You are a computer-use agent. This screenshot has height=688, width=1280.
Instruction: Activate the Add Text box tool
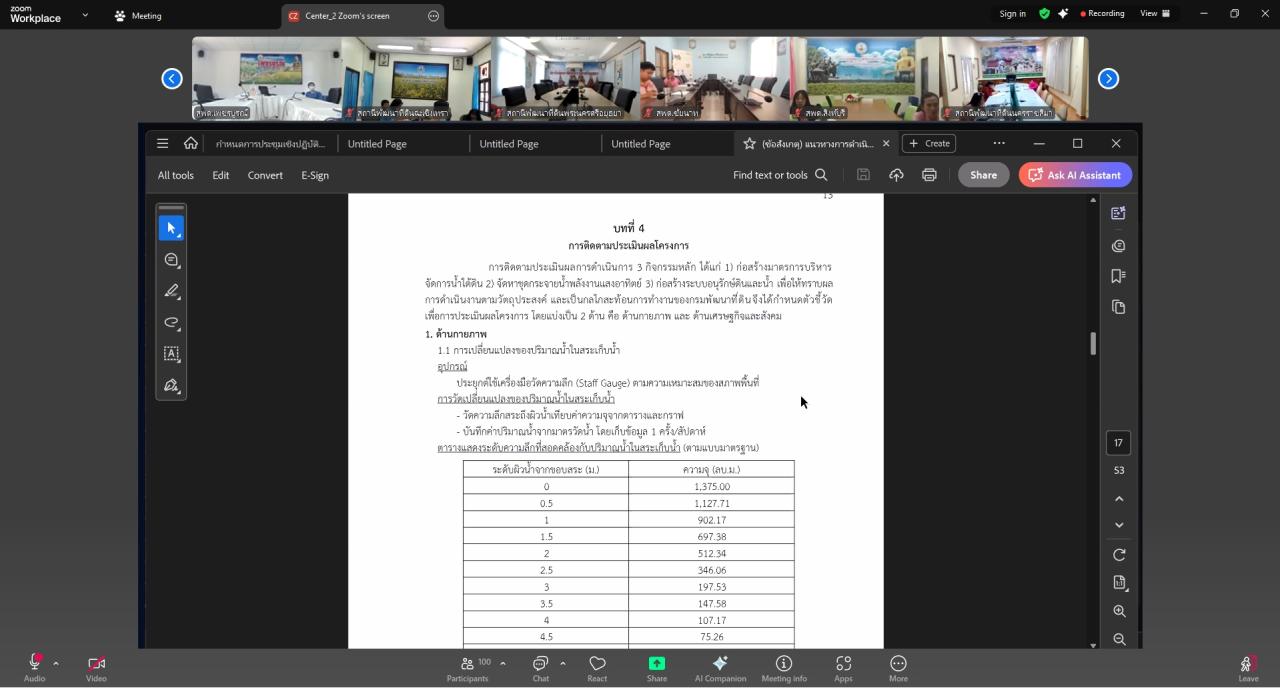[171, 354]
